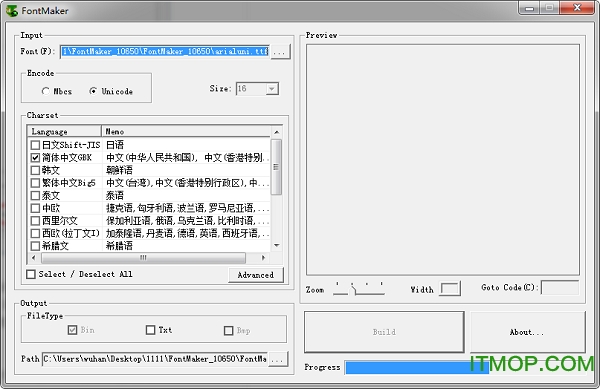Check the 希腊文 charset checkbox
The height and width of the screenshot is (389, 600).
click(35, 246)
